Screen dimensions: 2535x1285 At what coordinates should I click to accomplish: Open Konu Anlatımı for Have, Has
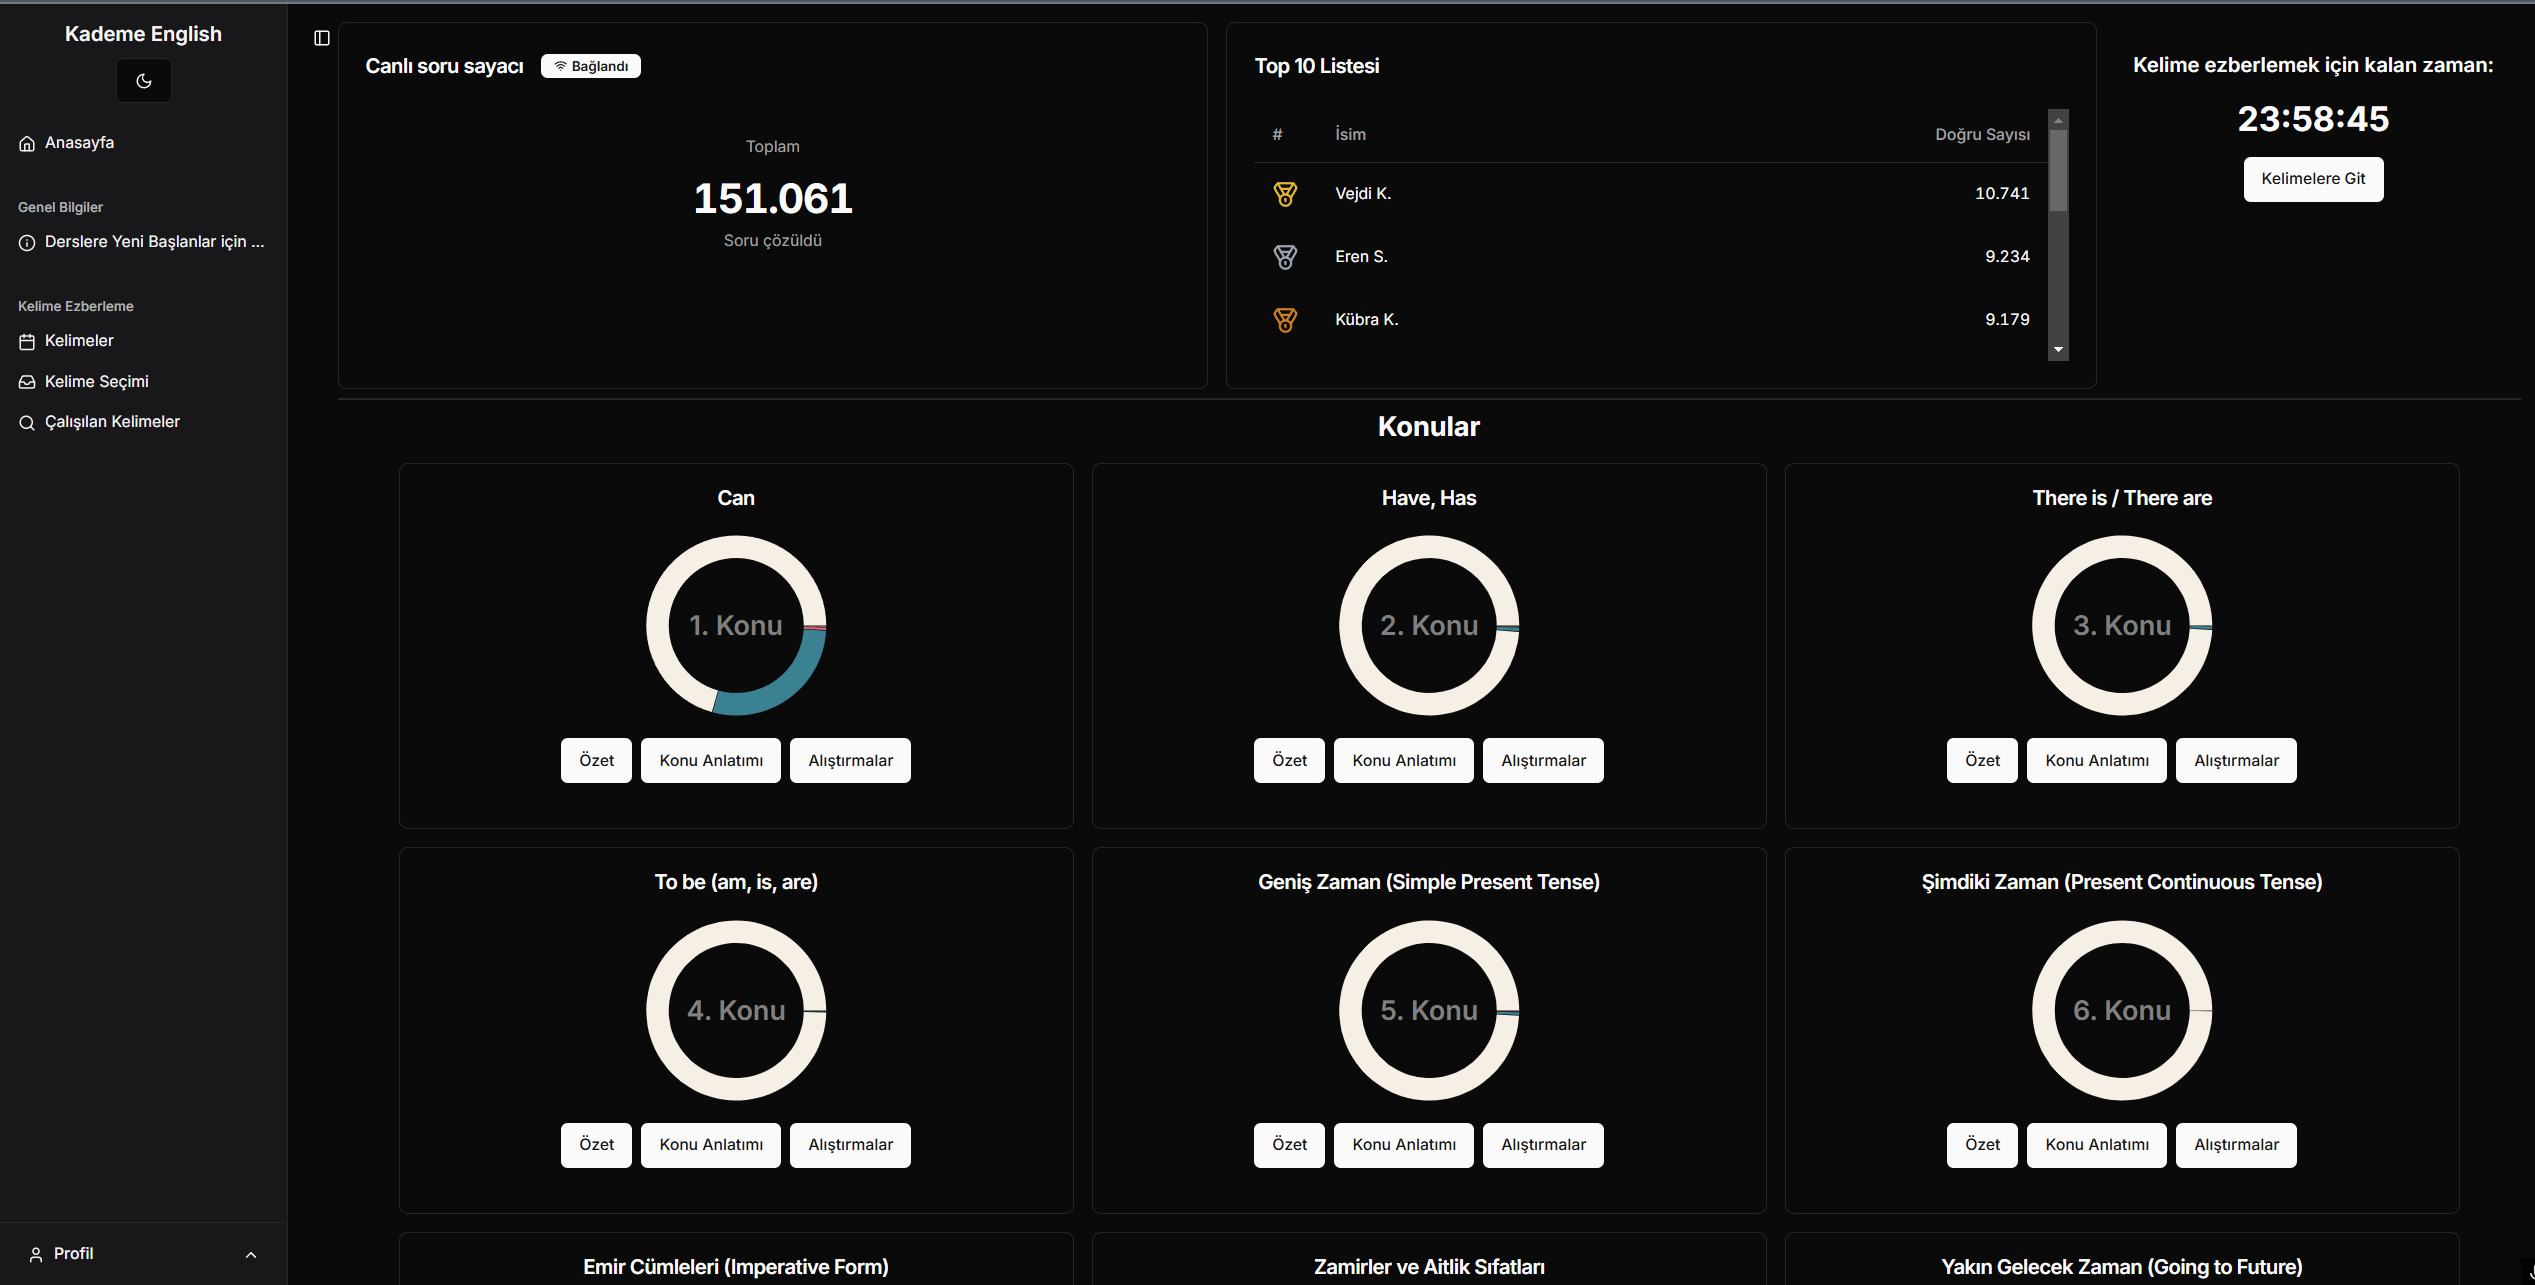pyautogui.click(x=1404, y=760)
